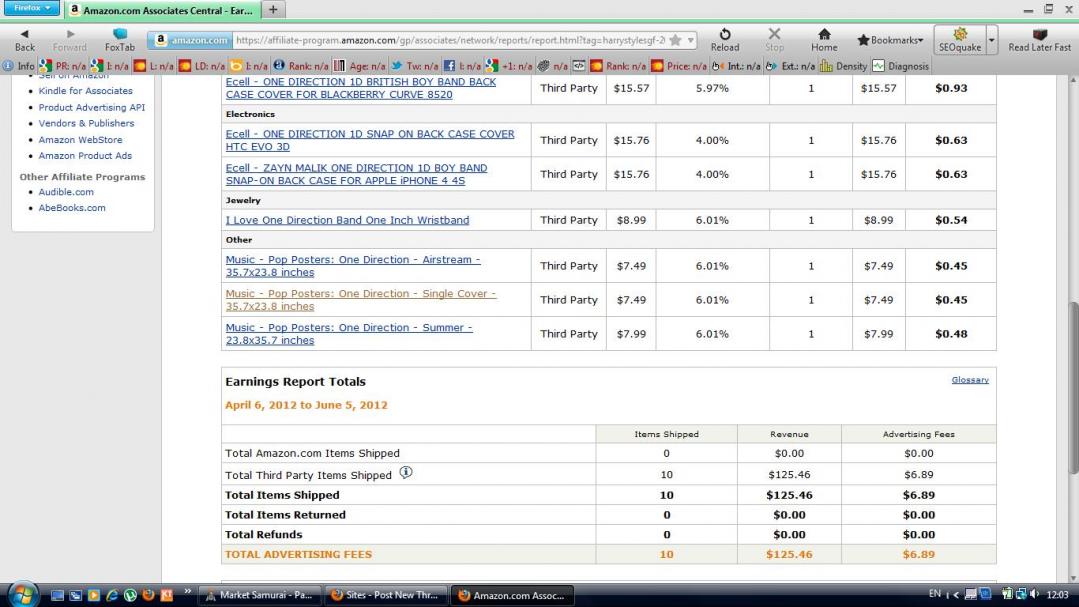Click the volume icon in system tray
This screenshot has width=1079, height=607.
point(1034,594)
